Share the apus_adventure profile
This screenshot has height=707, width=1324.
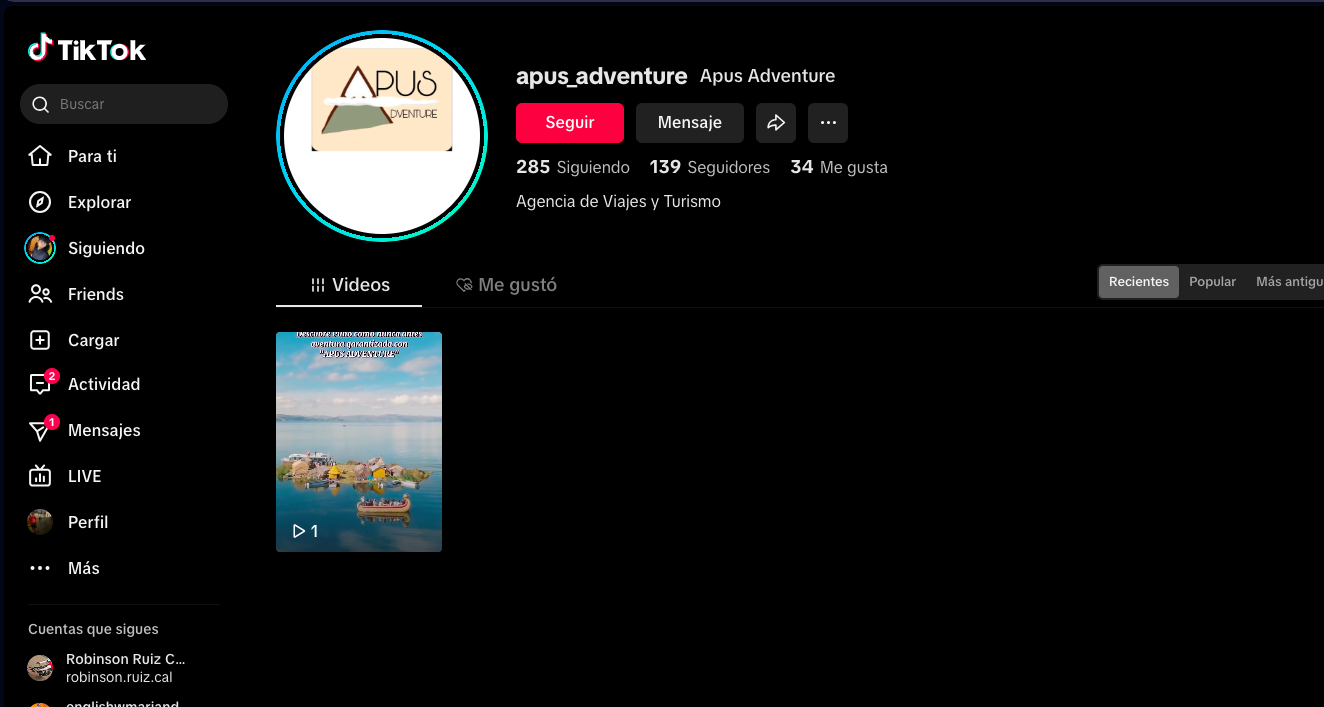pyautogui.click(x=776, y=123)
